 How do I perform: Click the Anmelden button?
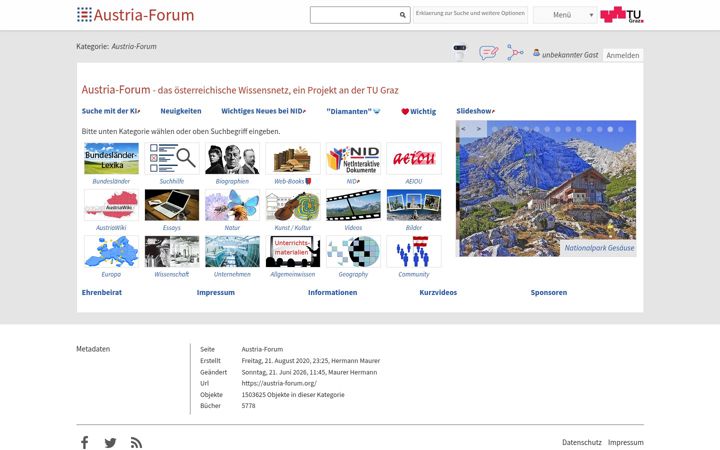[x=623, y=55]
